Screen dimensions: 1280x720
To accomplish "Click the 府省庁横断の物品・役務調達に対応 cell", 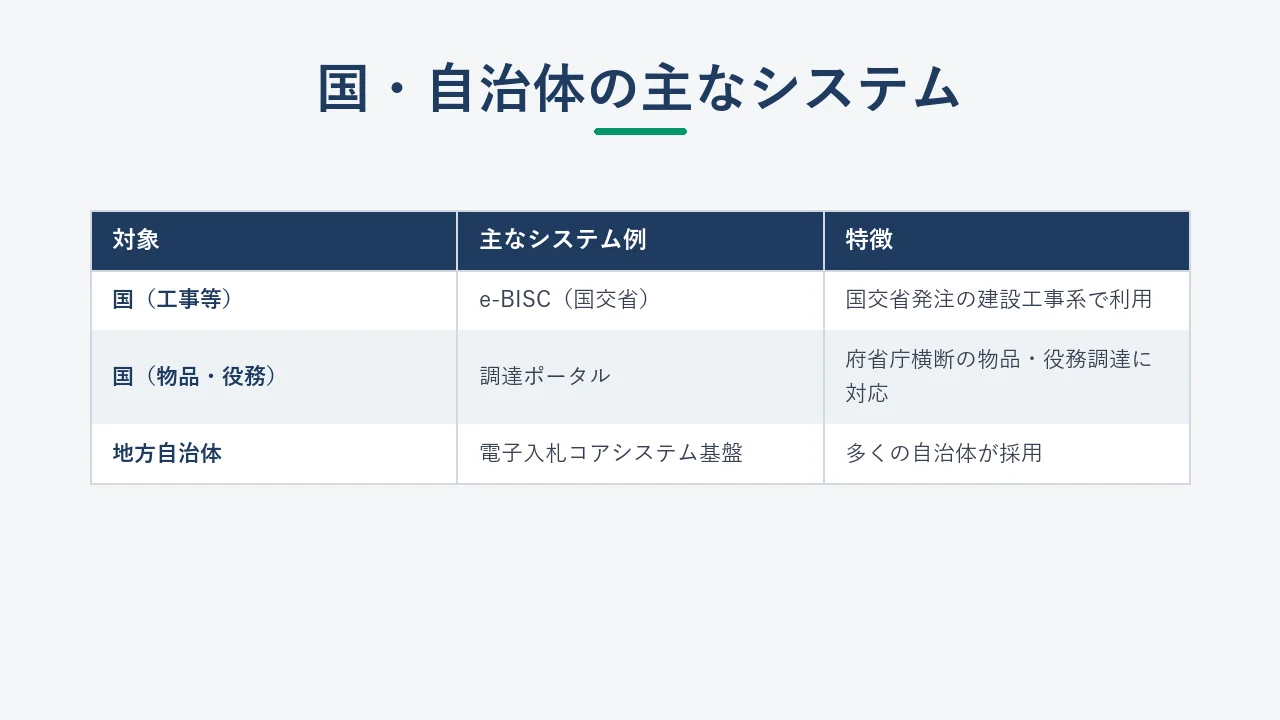I will [x=1007, y=377].
